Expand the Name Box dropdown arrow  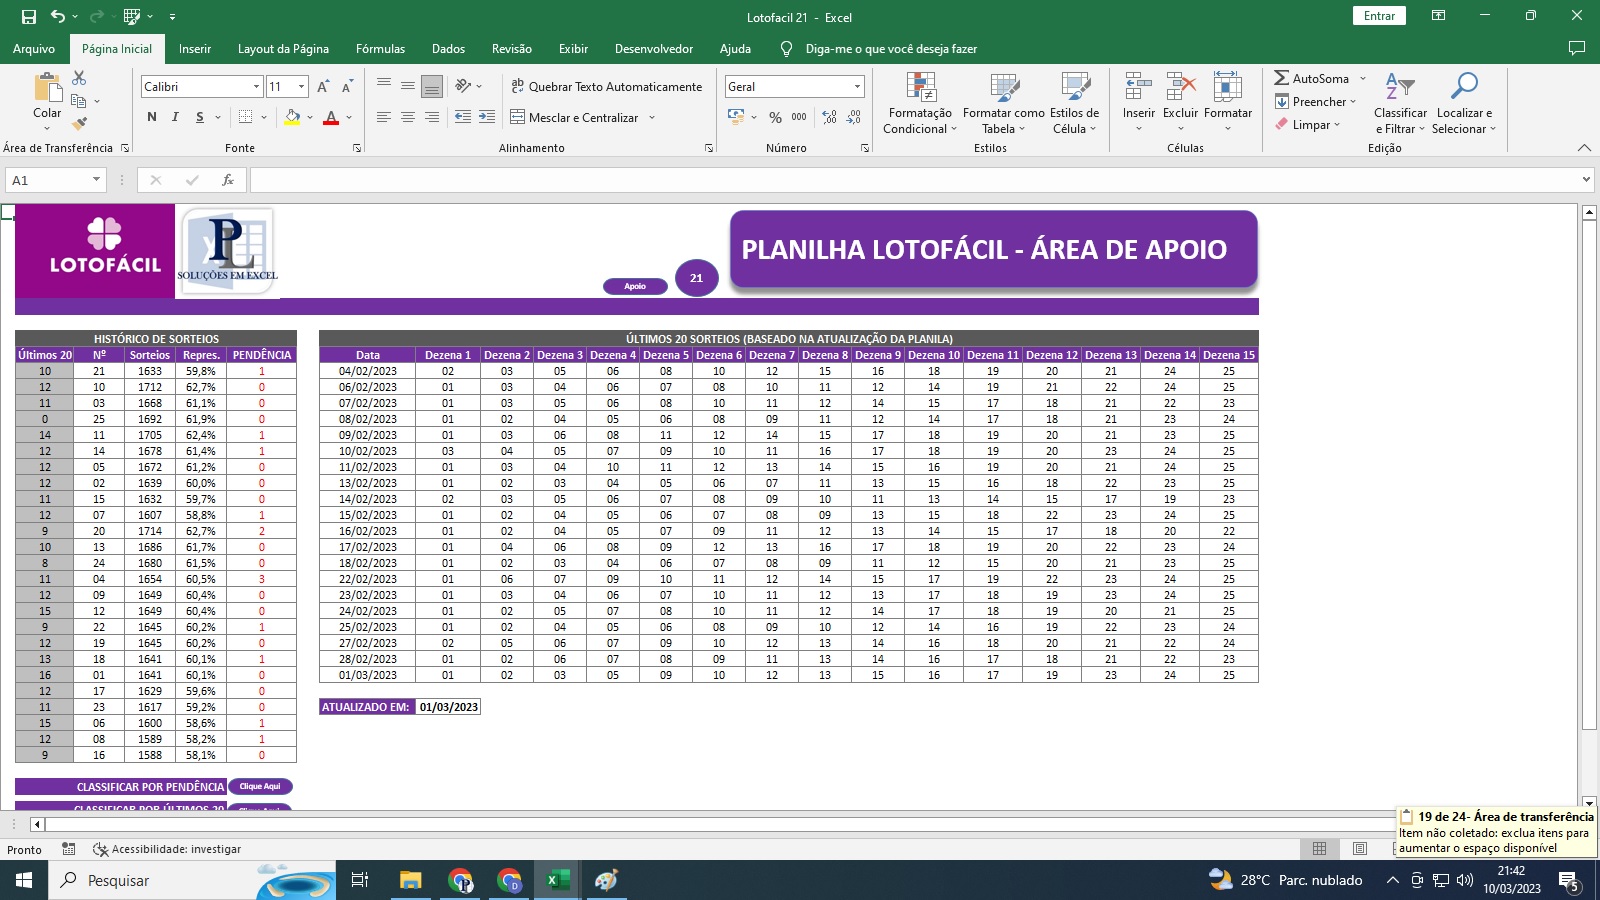pos(96,180)
